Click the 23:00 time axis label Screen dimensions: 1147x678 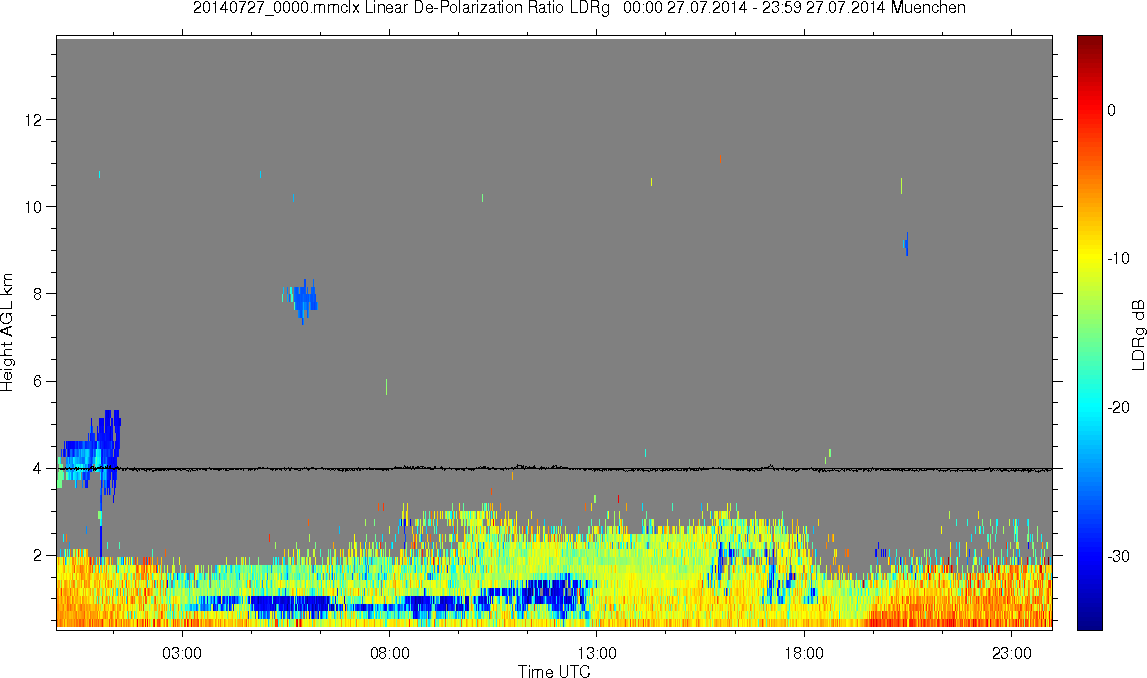coord(1012,653)
